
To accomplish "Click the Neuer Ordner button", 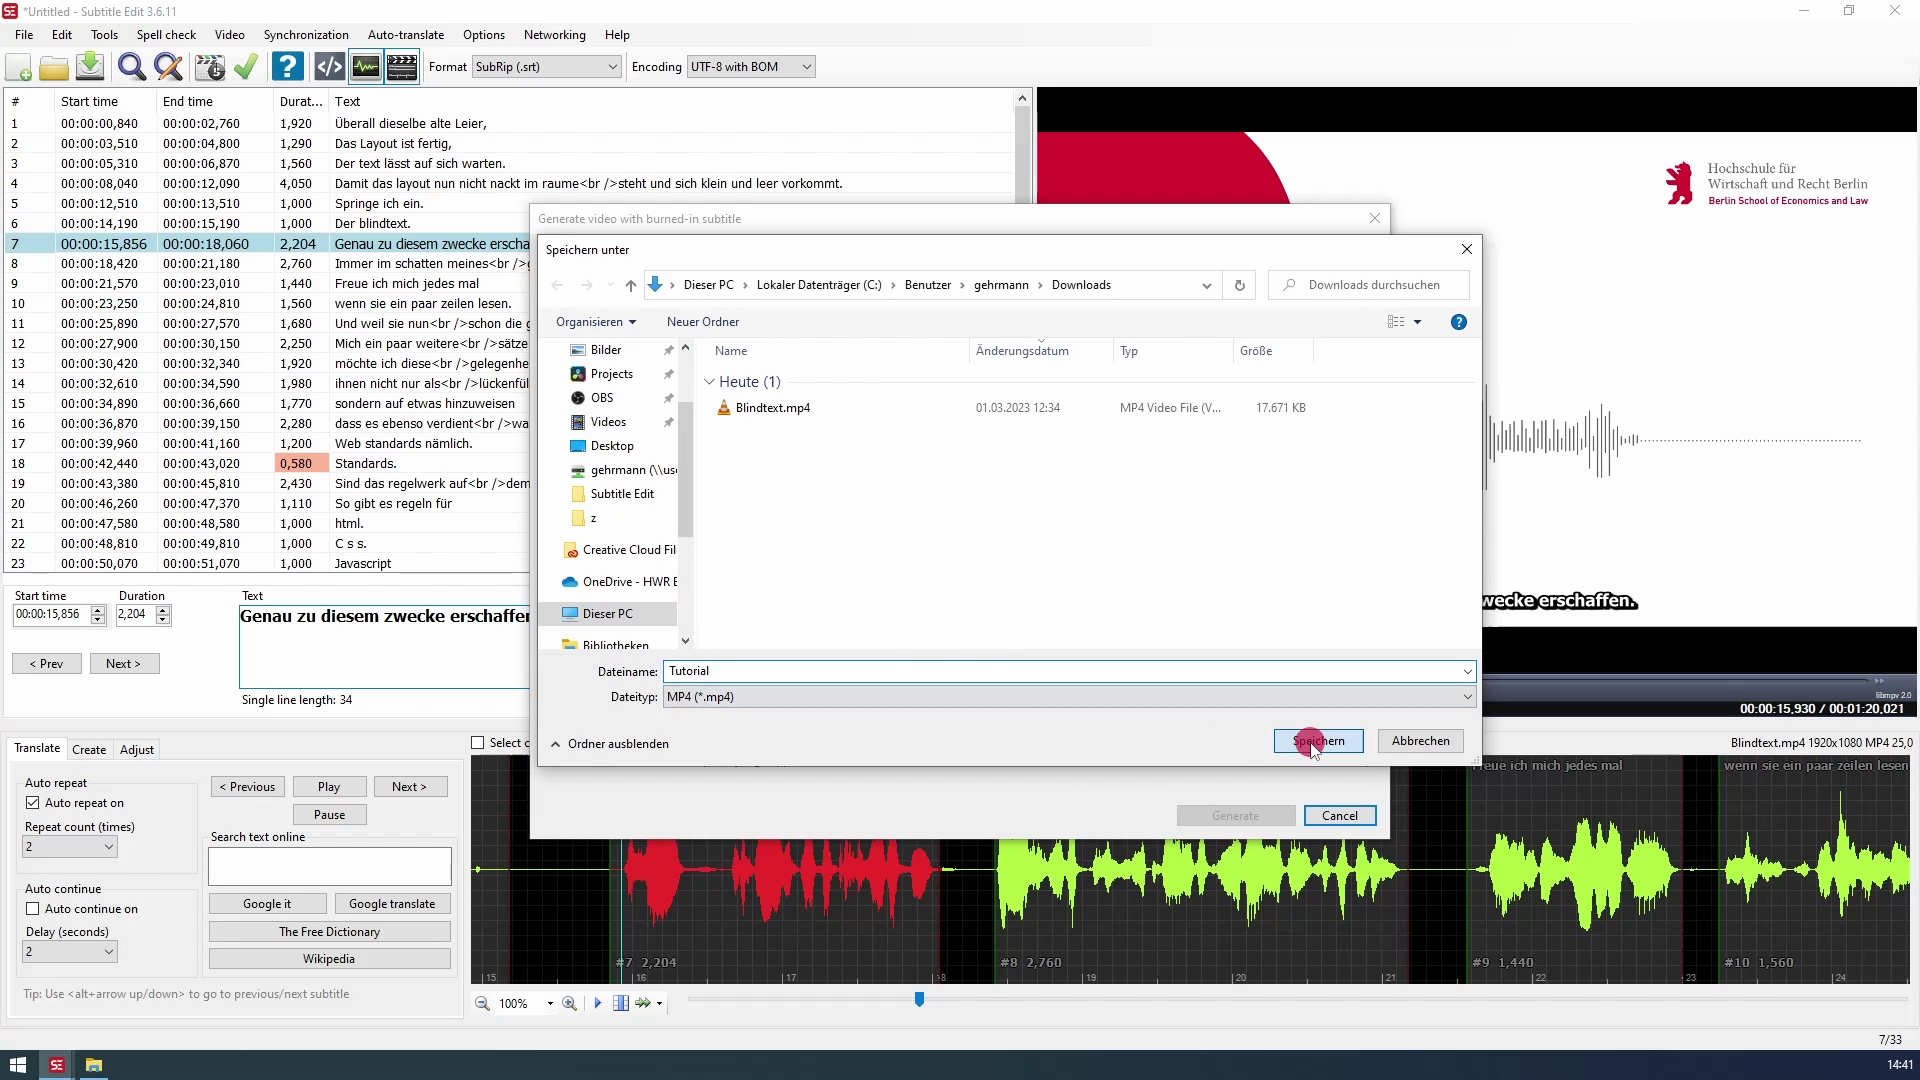I will (x=703, y=322).
